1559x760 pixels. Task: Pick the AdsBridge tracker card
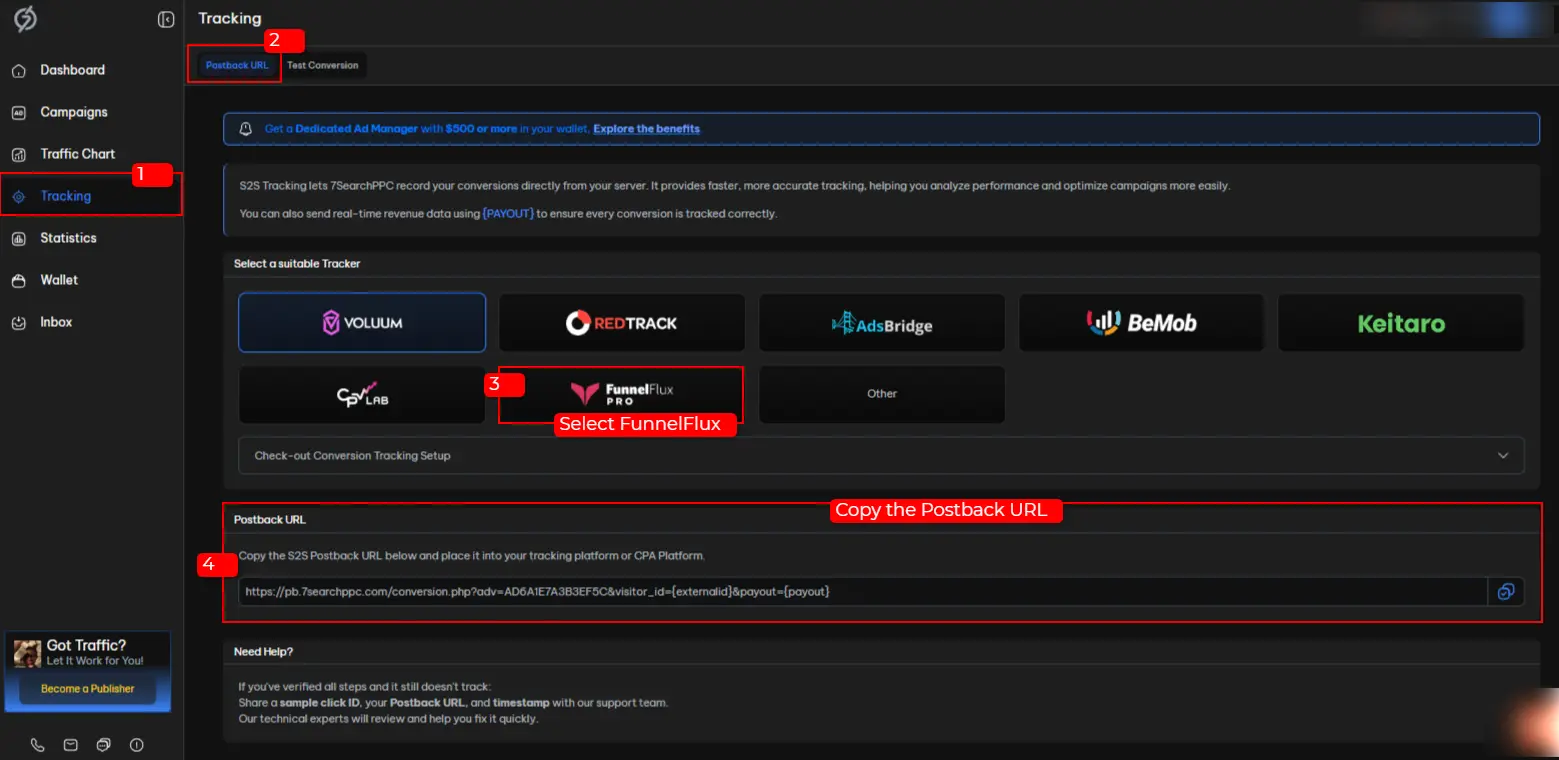tap(882, 322)
